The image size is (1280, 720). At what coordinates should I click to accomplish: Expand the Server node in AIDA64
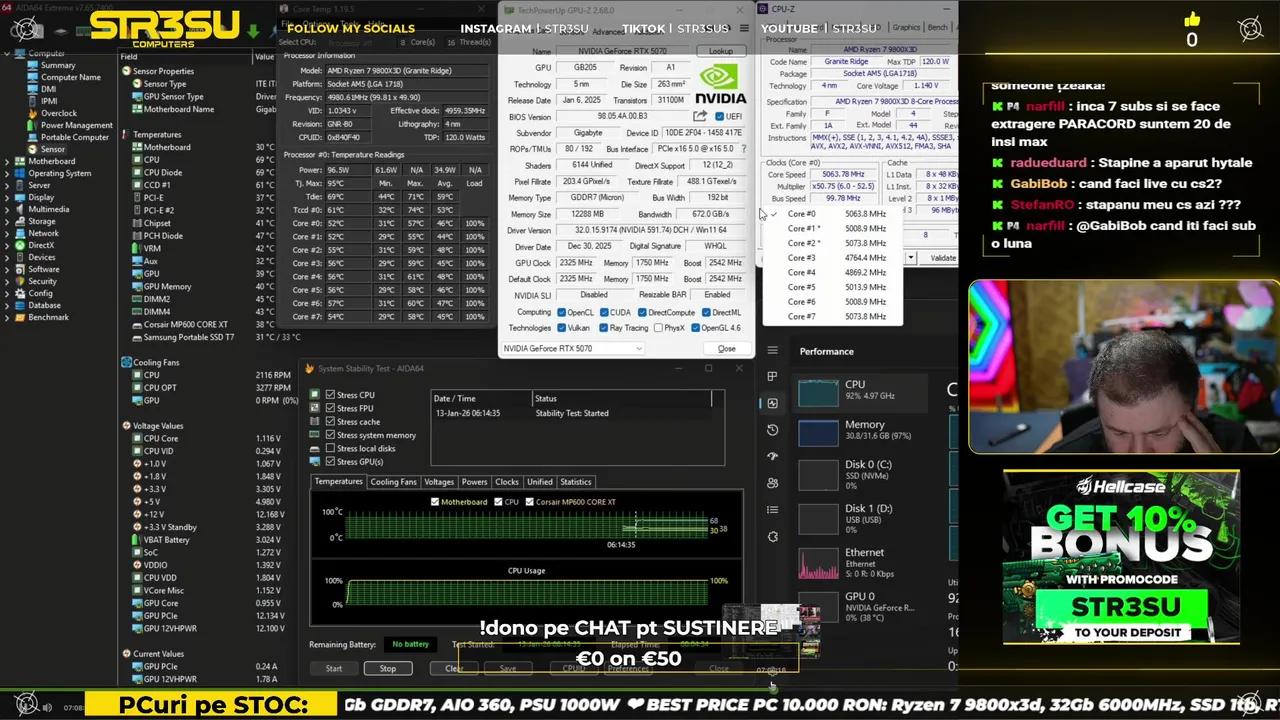pos(7,185)
